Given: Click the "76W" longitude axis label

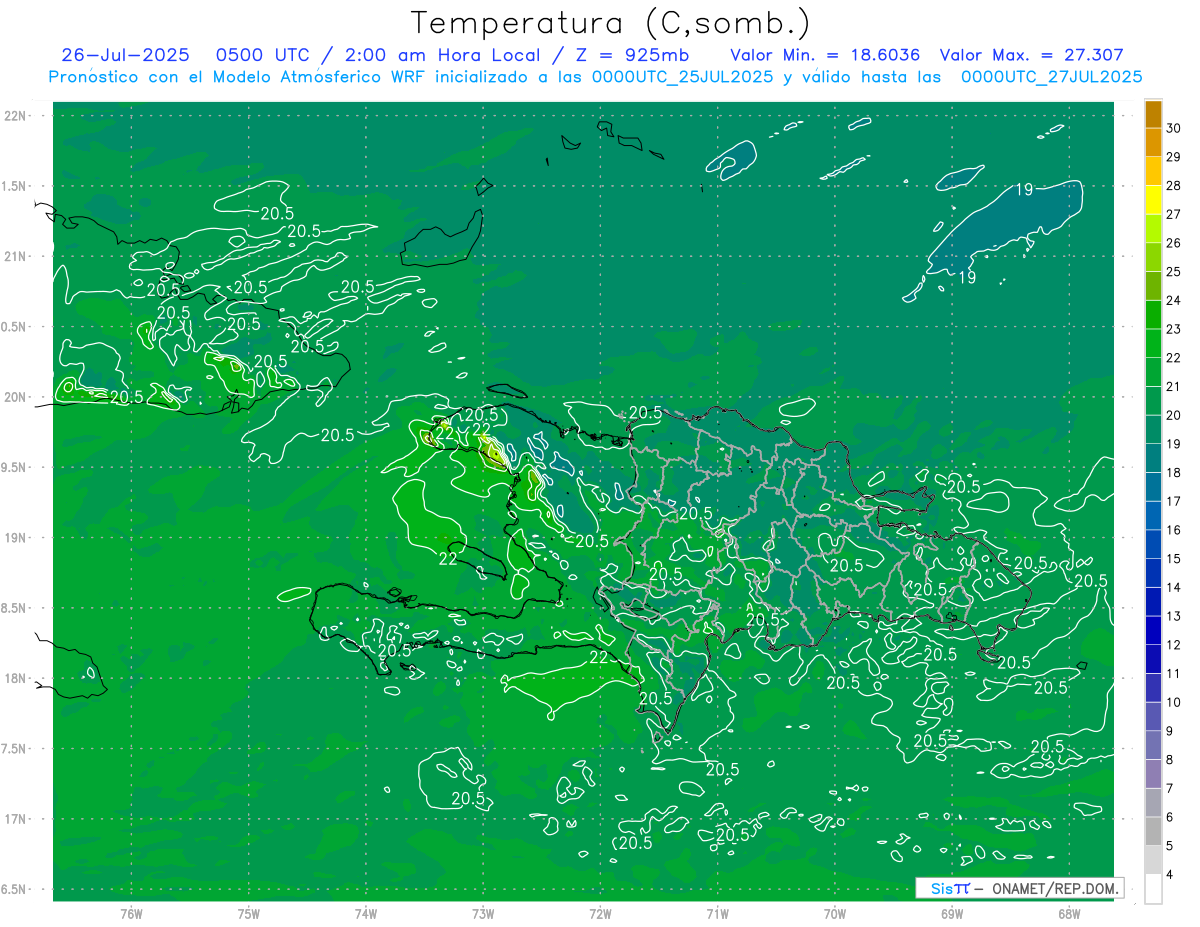Looking at the screenshot, I should [131, 914].
